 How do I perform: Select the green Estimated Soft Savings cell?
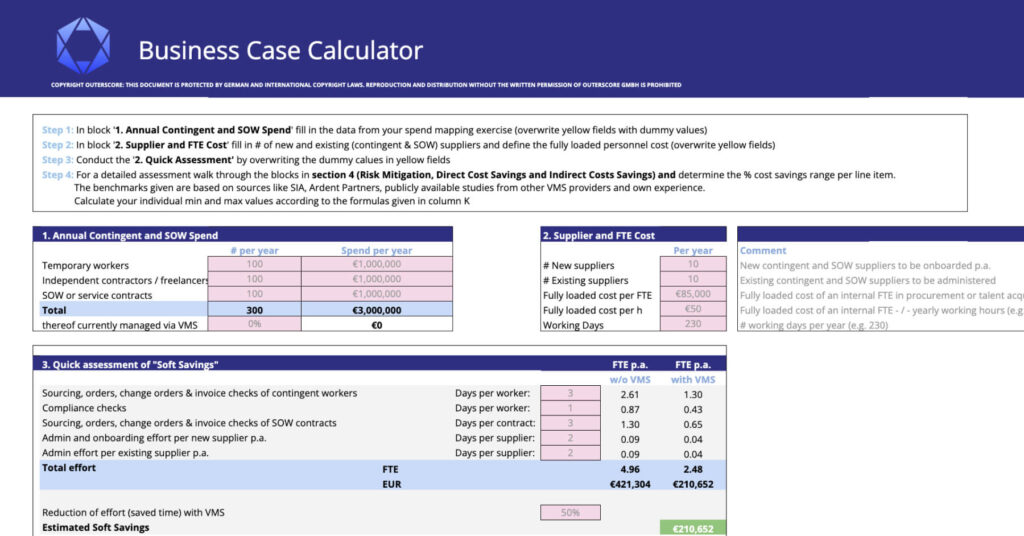[x=693, y=527]
